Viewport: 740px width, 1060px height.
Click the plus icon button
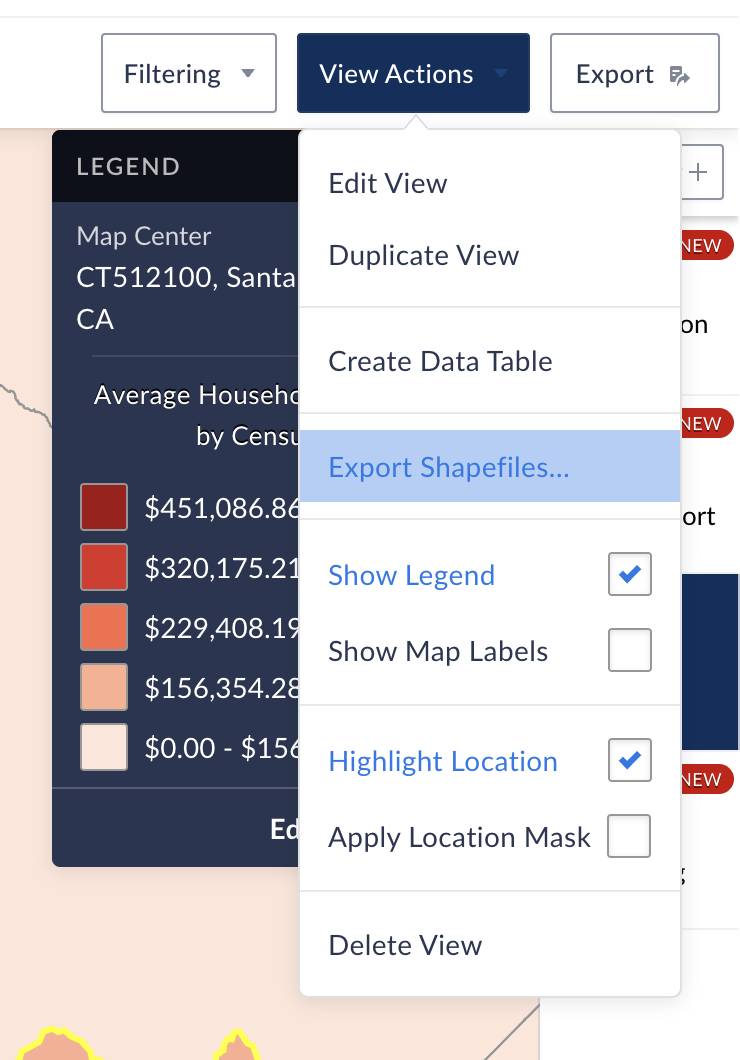click(x=699, y=172)
